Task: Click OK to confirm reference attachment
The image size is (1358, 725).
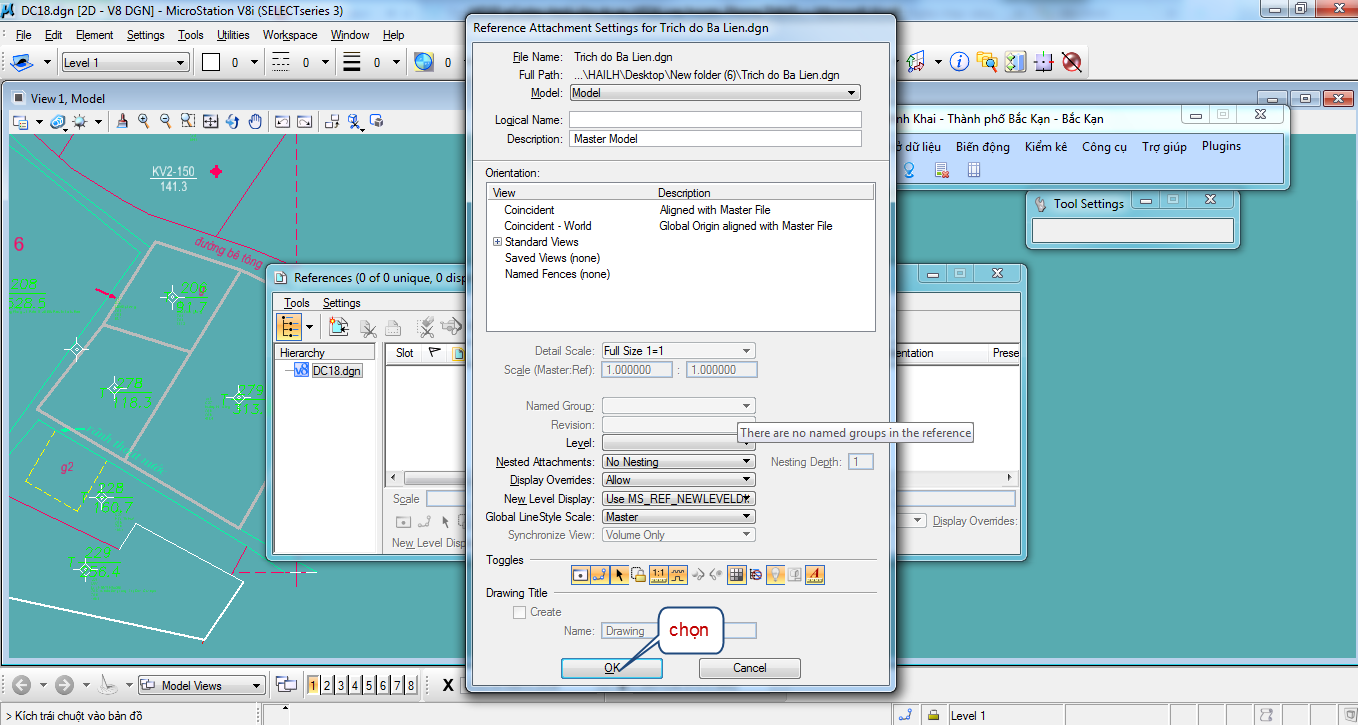Action: tap(611, 668)
